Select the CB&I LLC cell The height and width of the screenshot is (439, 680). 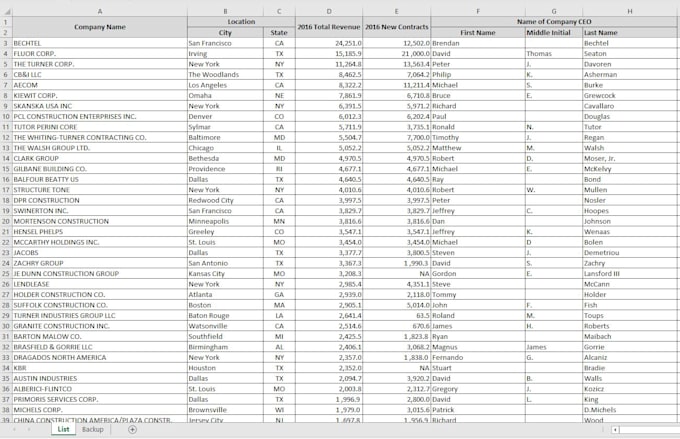[100, 75]
